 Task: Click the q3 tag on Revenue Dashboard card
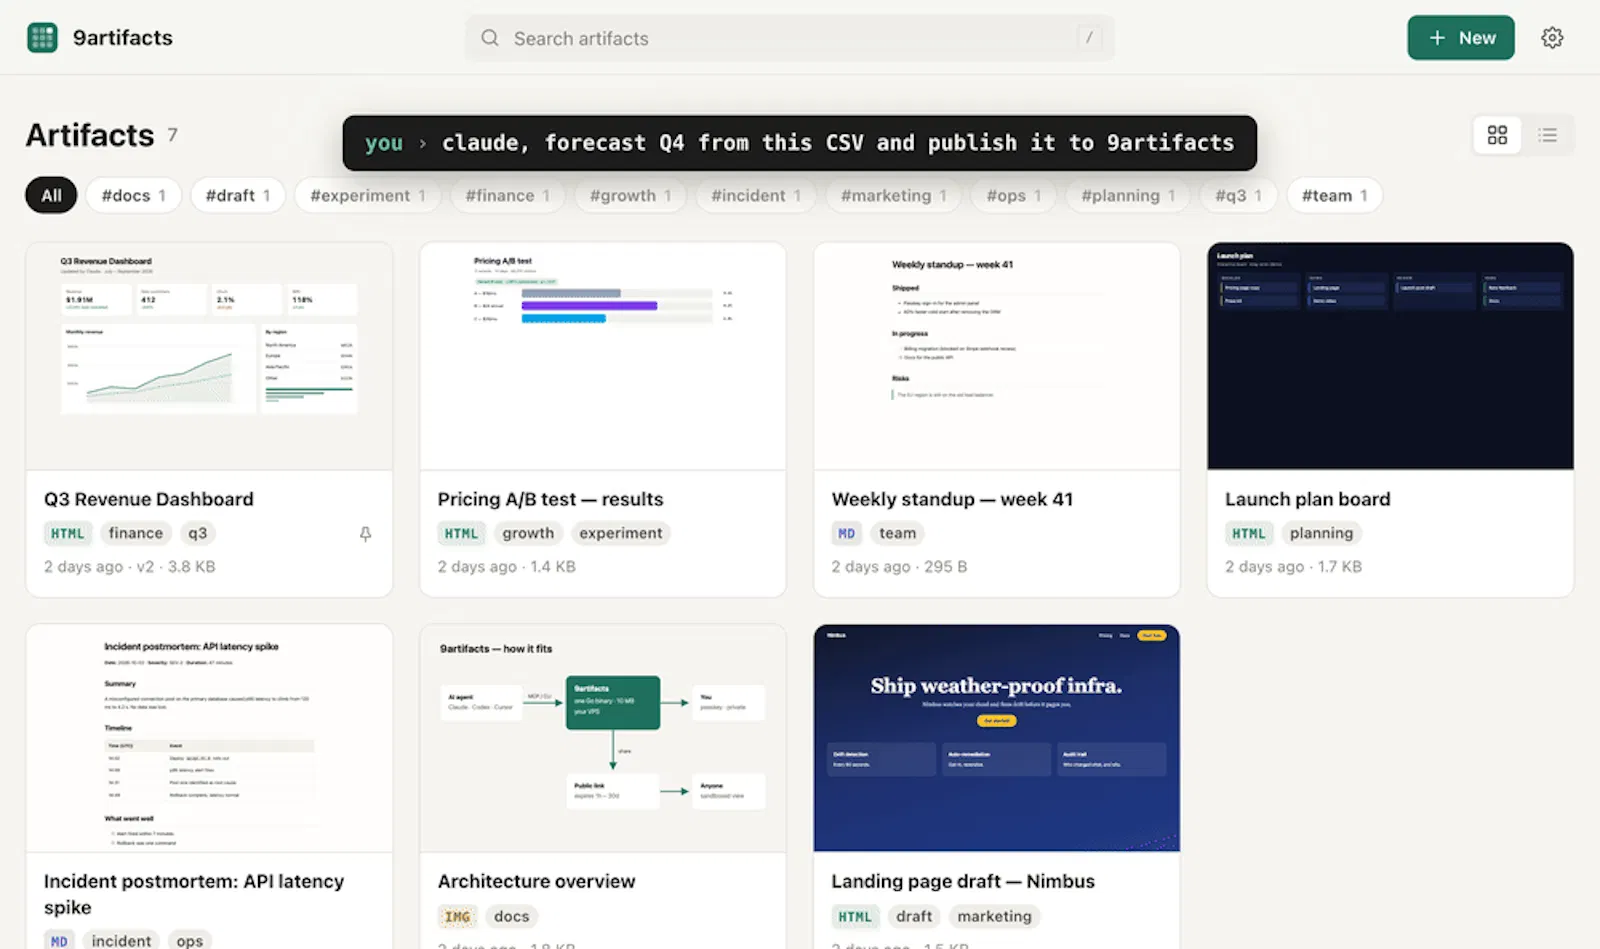[198, 533]
